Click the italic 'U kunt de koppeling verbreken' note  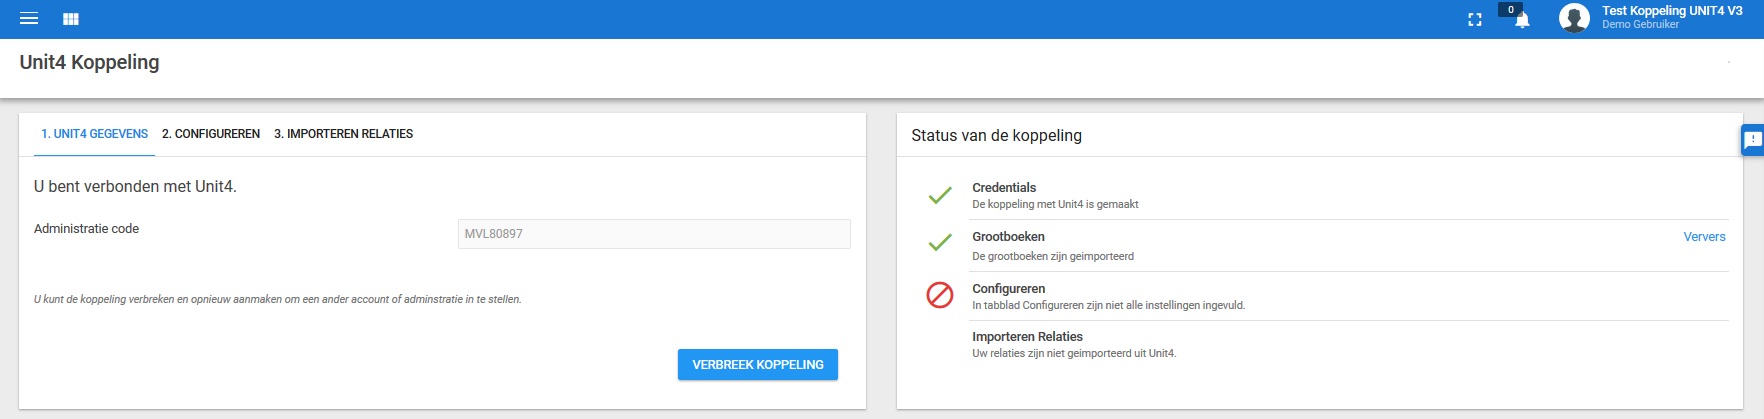277,299
